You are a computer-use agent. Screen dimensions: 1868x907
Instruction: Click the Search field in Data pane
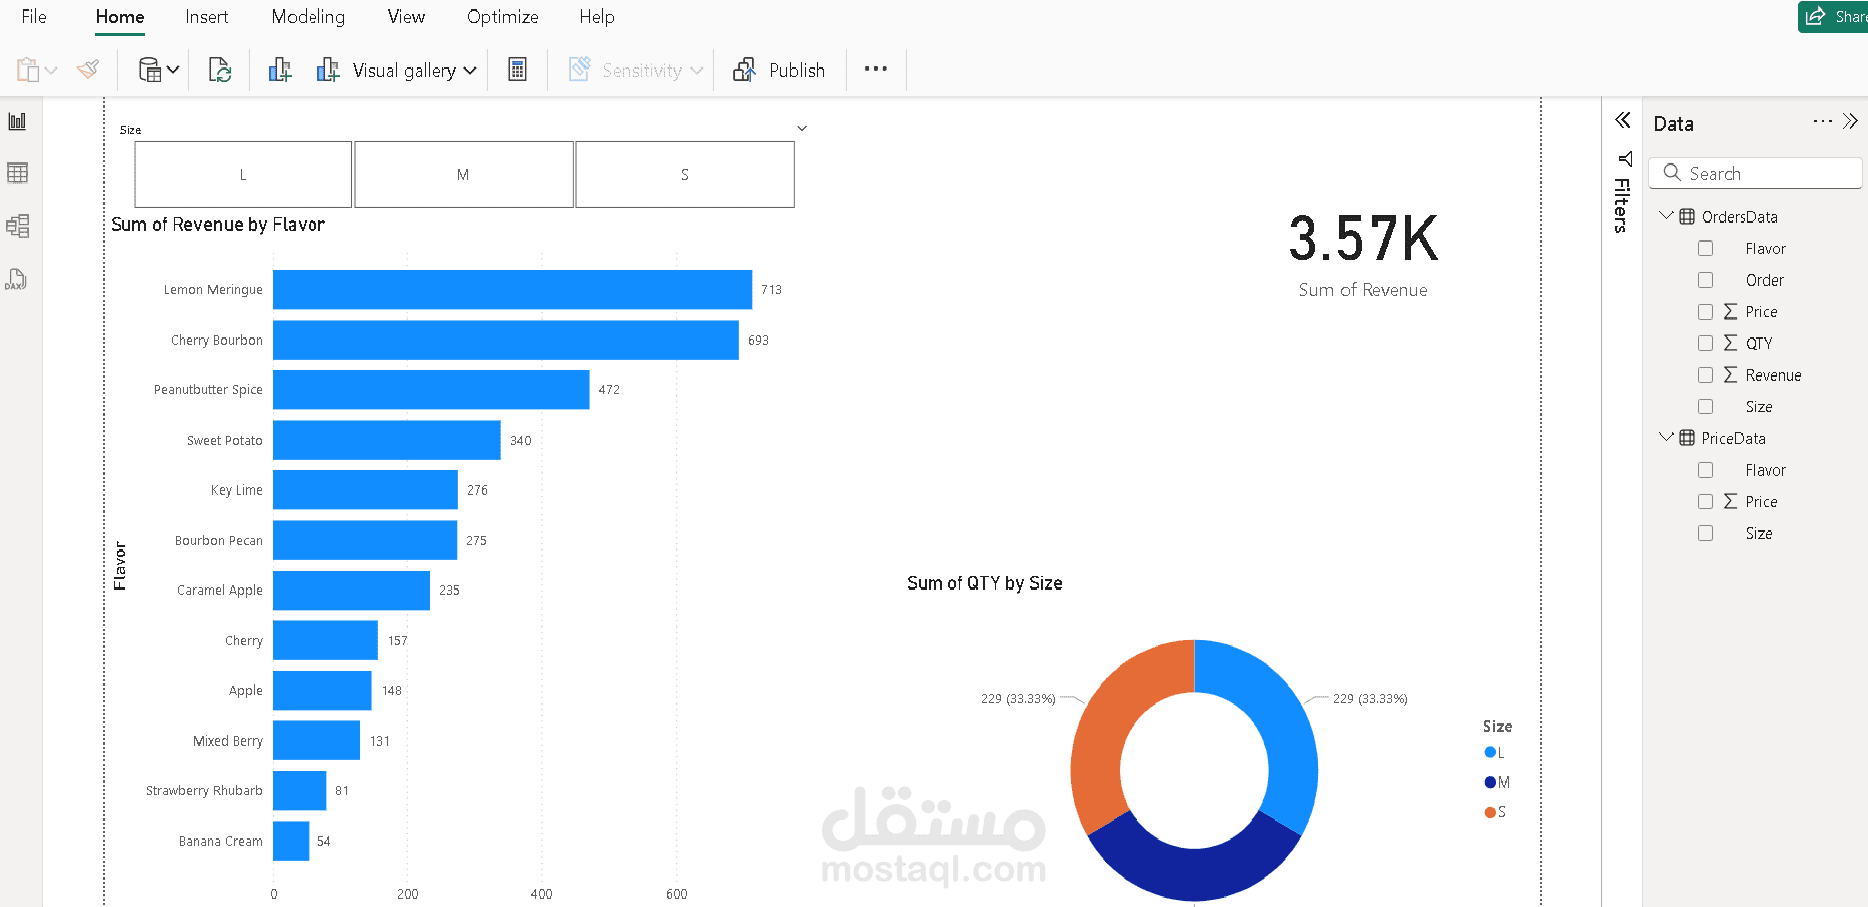1755,173
